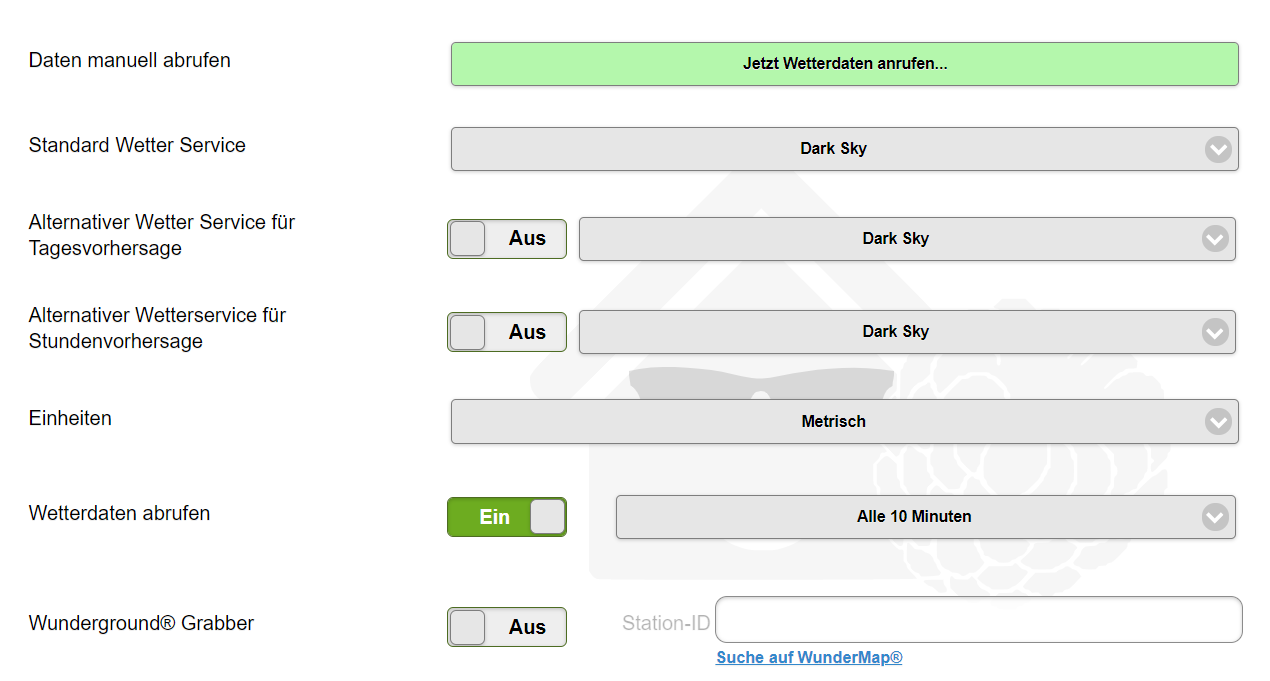Click the interval dropdown chevron icon
The image size is (1270, 681).
point(1214,517)
